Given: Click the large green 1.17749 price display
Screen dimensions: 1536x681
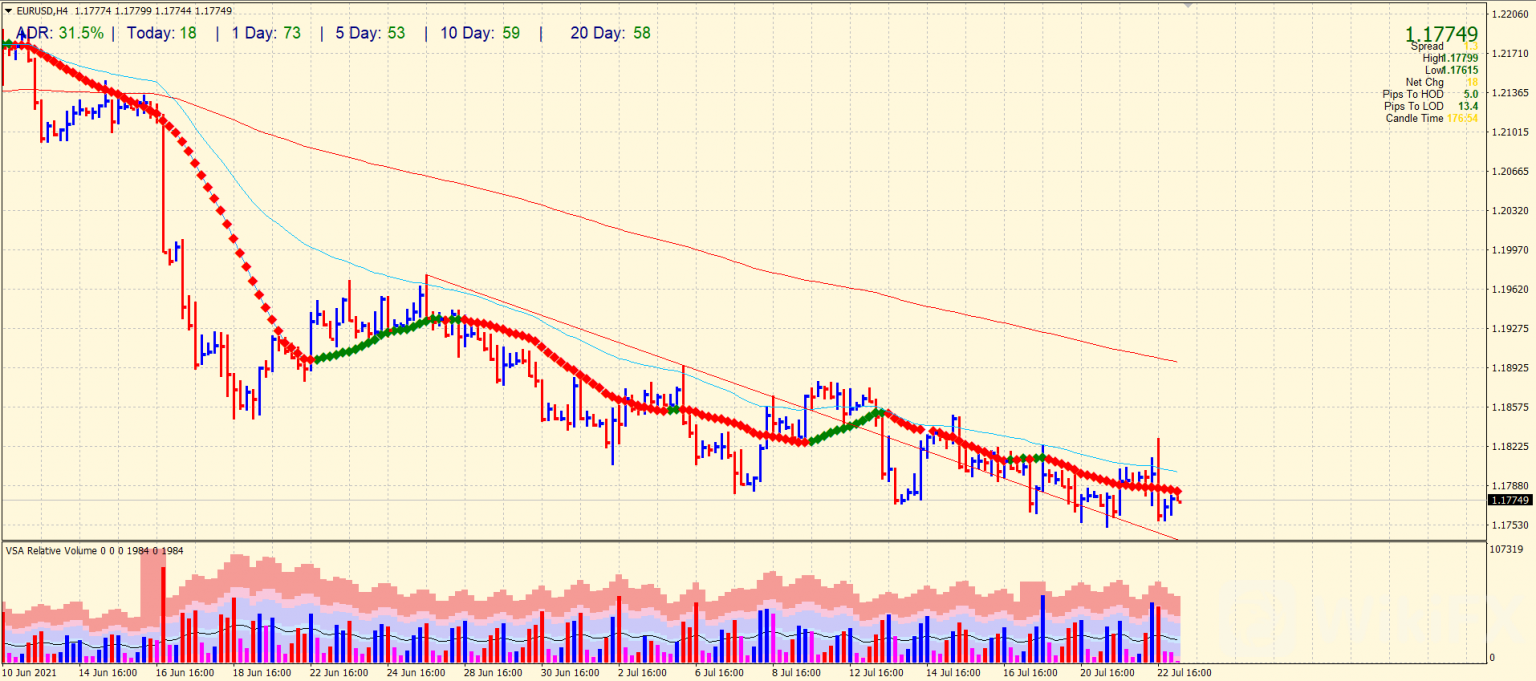Looking at the screenshot, I should 1441,34.
